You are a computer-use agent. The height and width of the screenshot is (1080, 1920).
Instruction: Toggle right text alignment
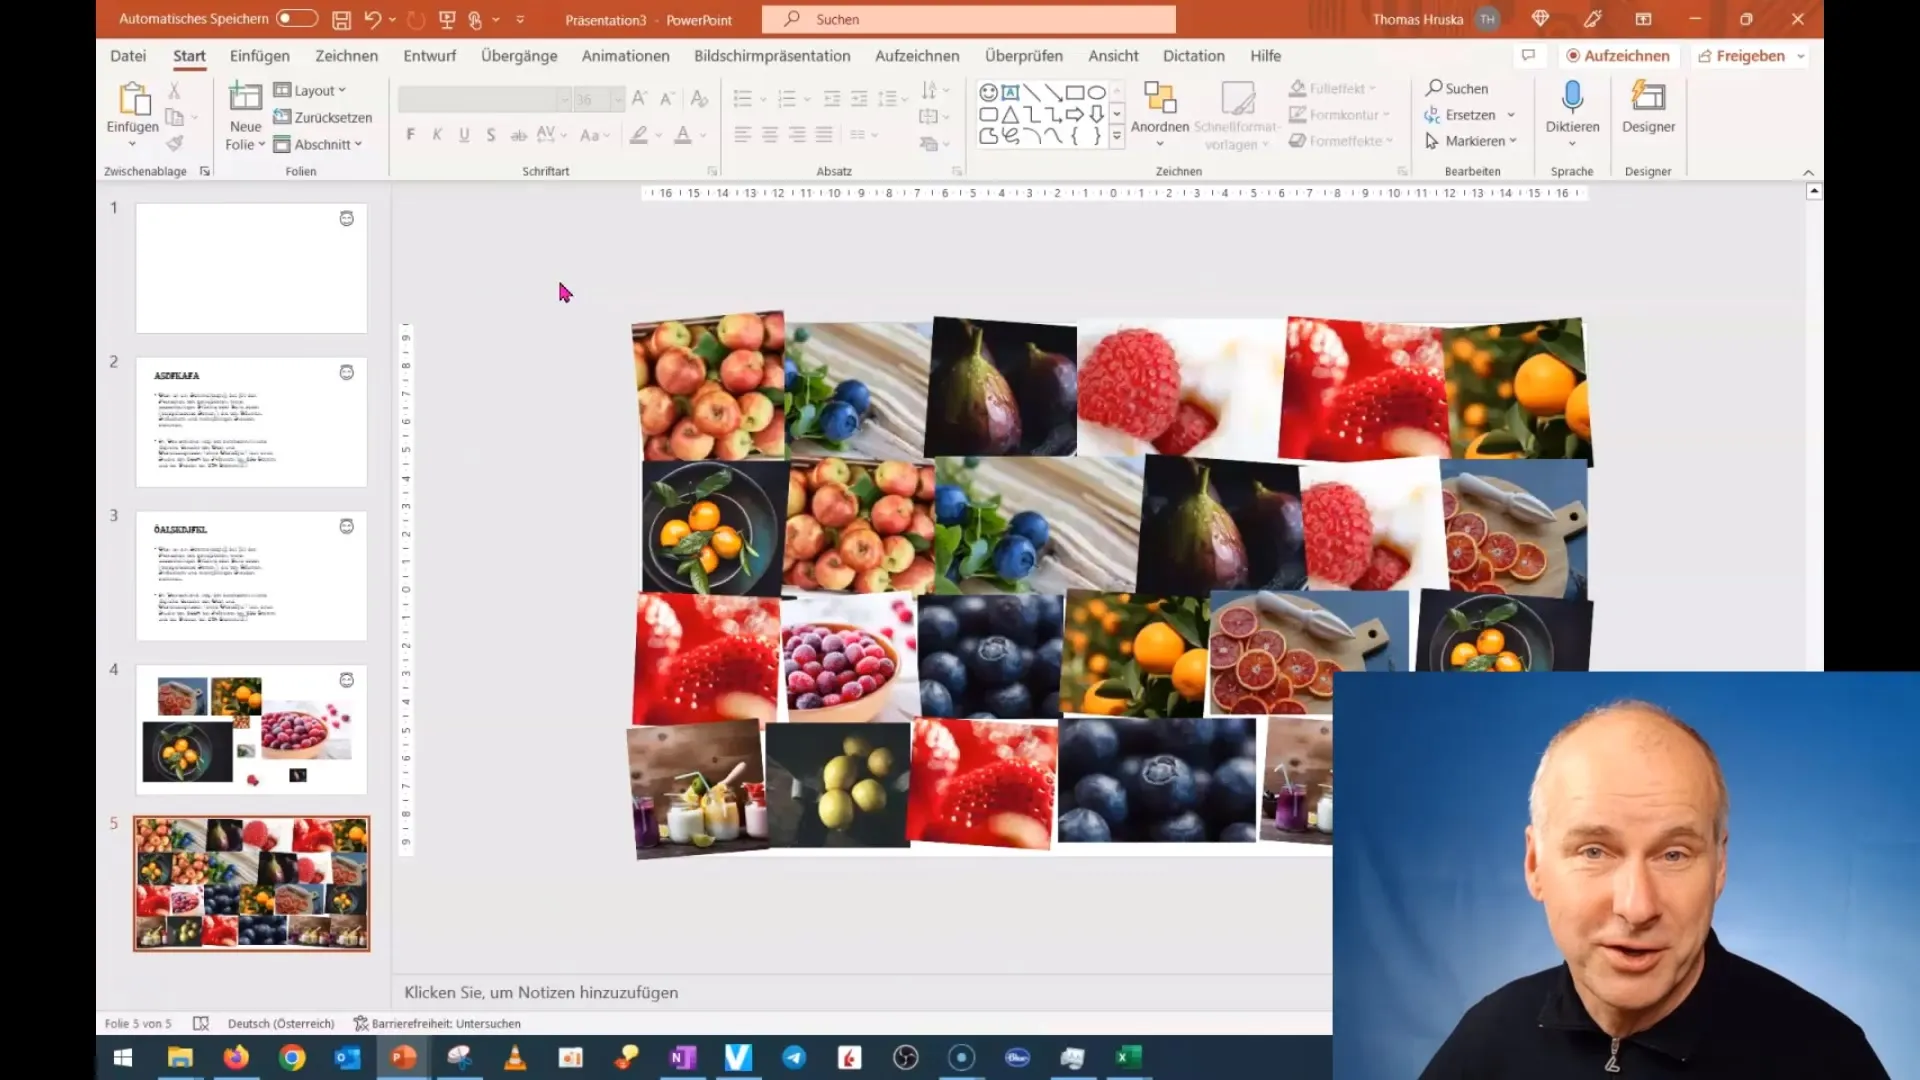[x=796, y=135]
